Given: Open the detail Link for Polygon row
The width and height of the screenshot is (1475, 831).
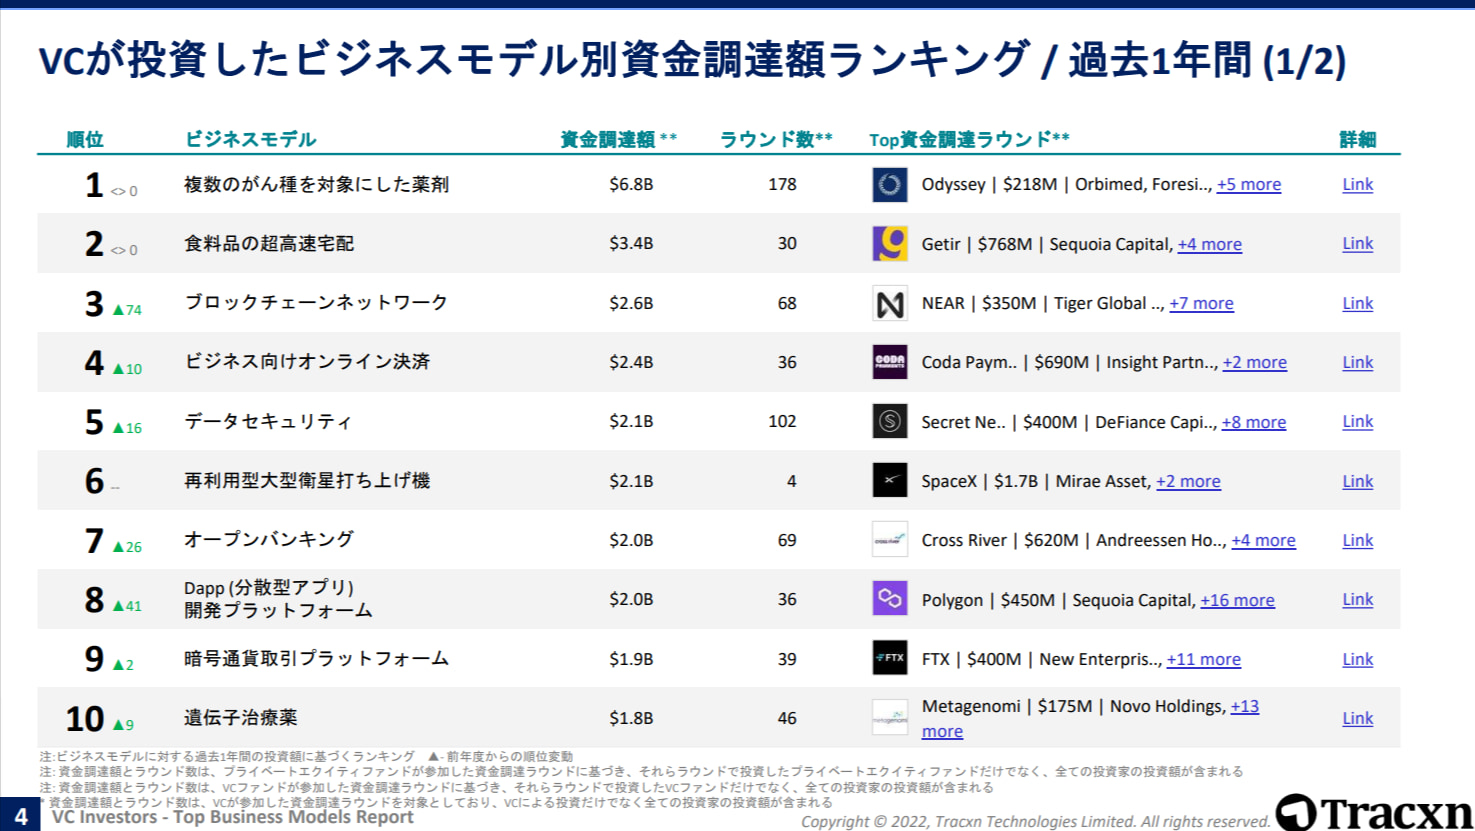Looking at the screenshot, I should 1358,600.
